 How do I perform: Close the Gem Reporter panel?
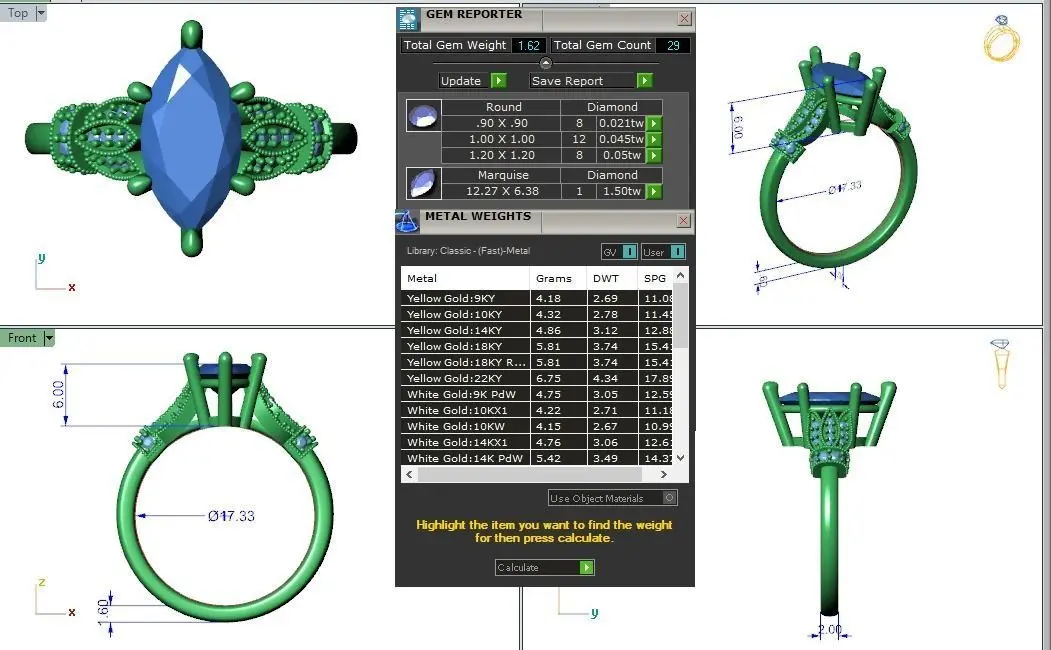coord(684,19)
